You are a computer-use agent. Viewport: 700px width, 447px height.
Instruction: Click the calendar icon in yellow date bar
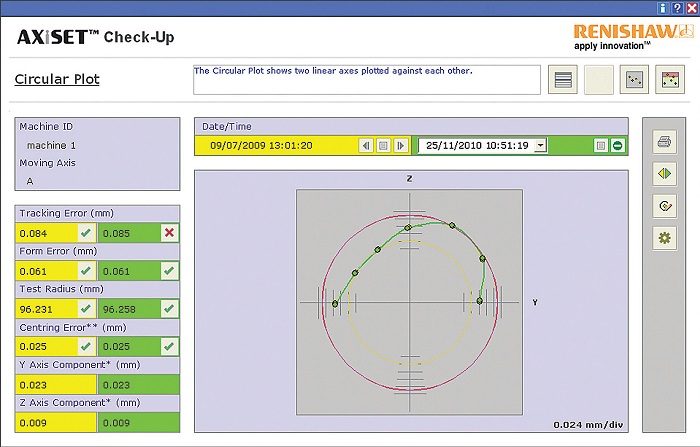click(383, 146)
